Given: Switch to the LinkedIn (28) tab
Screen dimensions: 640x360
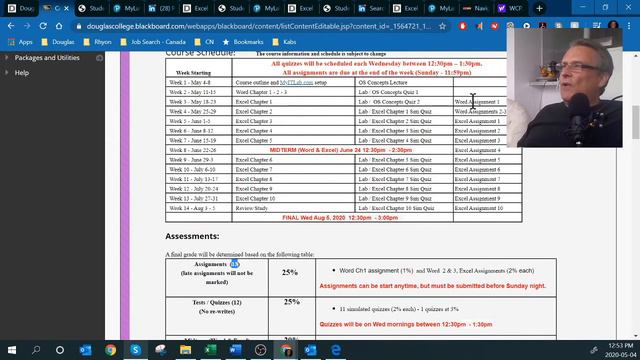Looking at the screenshot, I should pyautogui.click(x=162, y=8).
